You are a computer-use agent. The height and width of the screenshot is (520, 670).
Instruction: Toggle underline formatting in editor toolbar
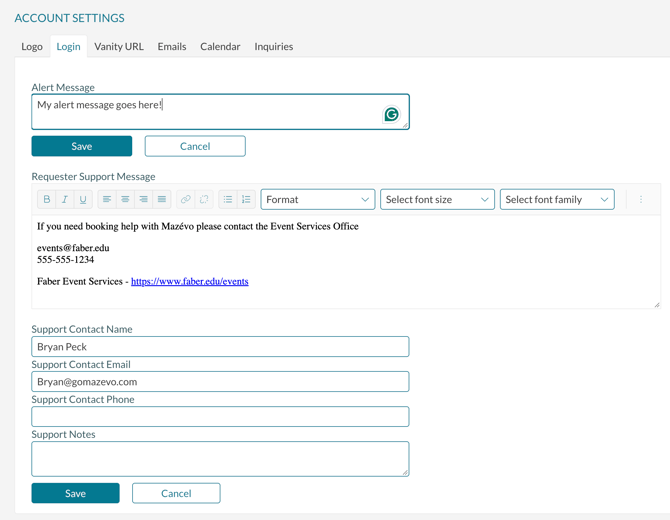83,199
